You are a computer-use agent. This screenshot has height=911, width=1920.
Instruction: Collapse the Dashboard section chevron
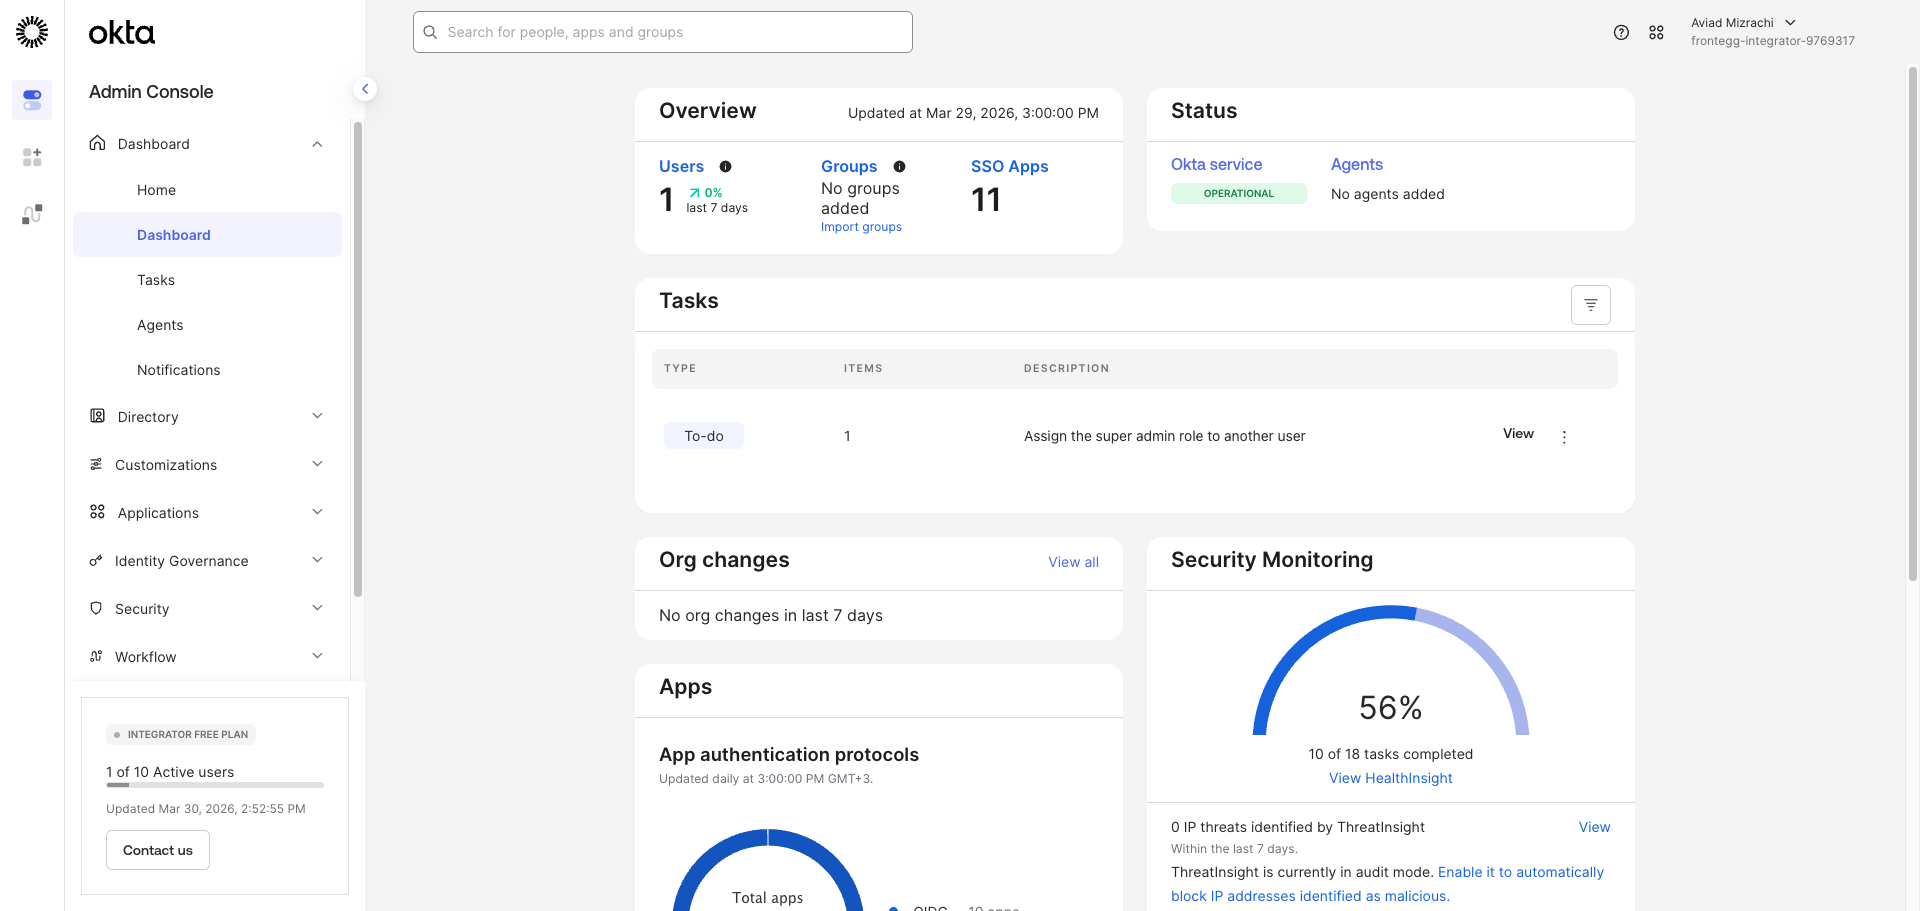pos(317,144)
